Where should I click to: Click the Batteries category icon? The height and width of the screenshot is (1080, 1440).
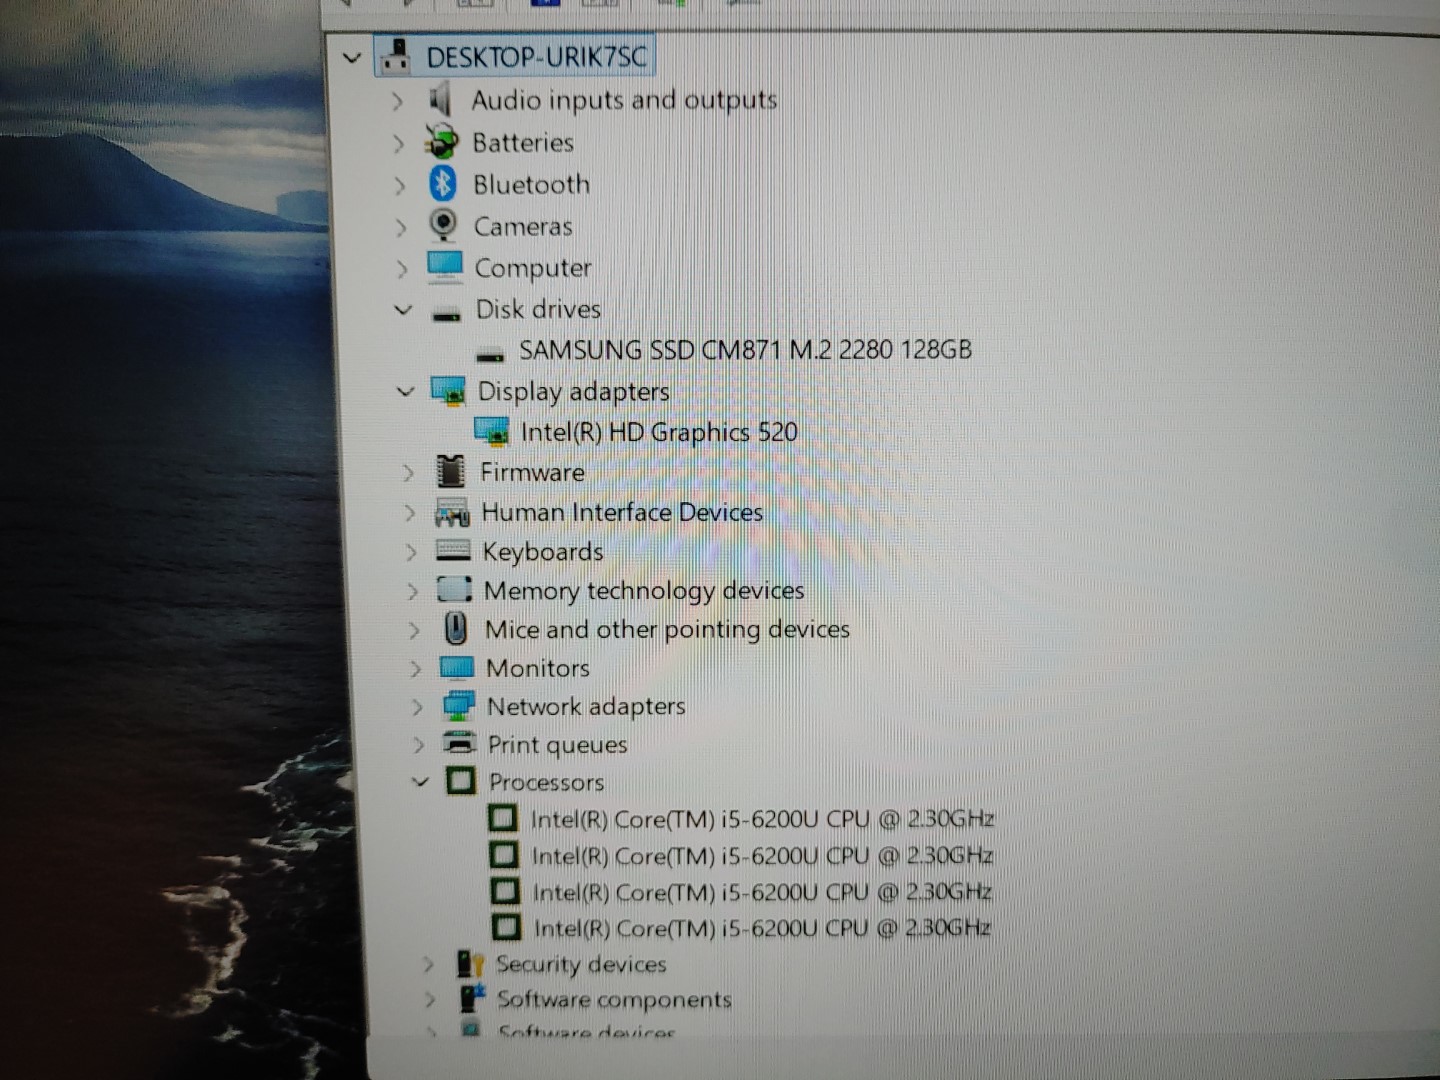click(441, 142)
